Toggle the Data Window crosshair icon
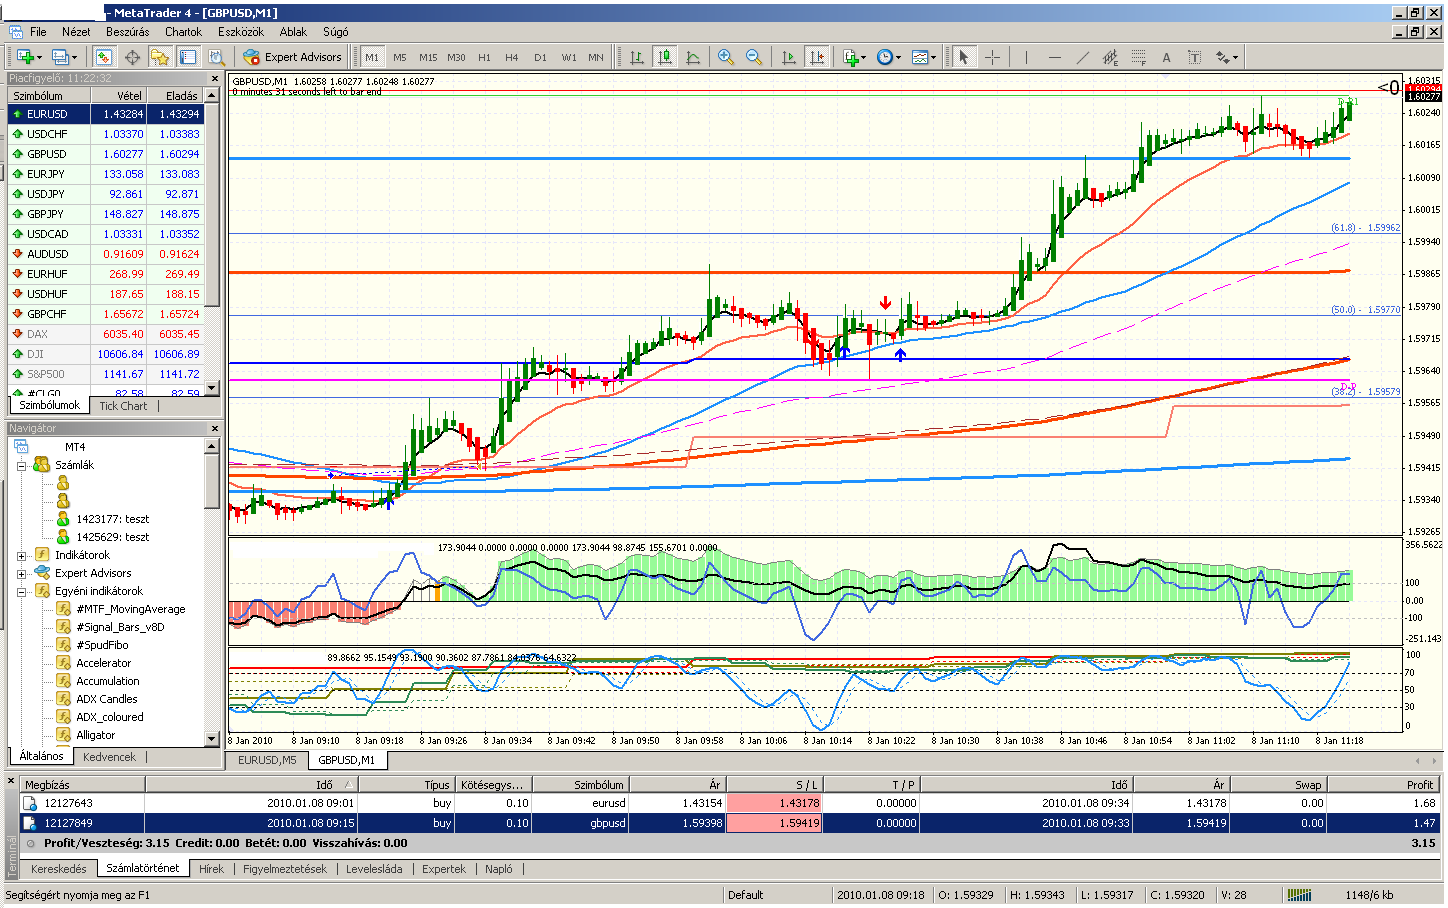 click(131, 57)
